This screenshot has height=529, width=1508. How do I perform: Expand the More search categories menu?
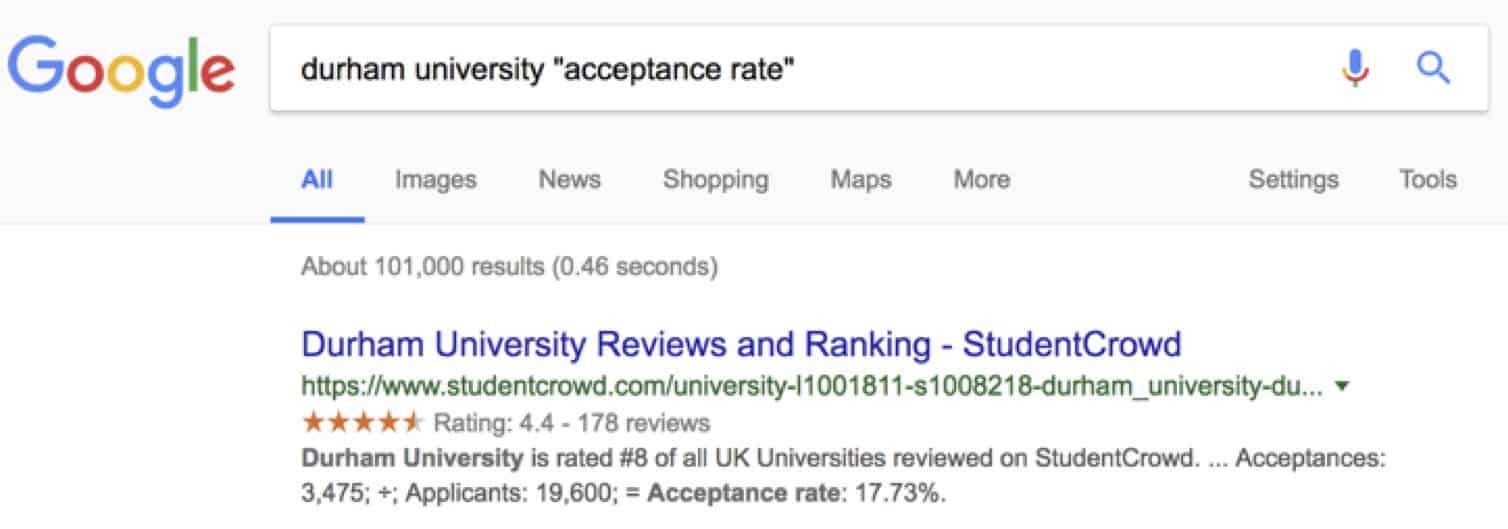[x=981, y=180]
